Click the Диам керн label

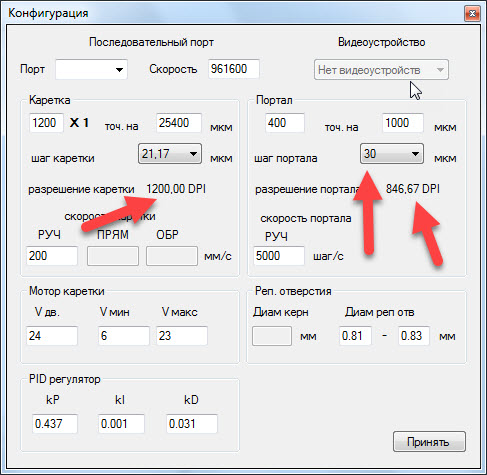[x=280, y=312]
